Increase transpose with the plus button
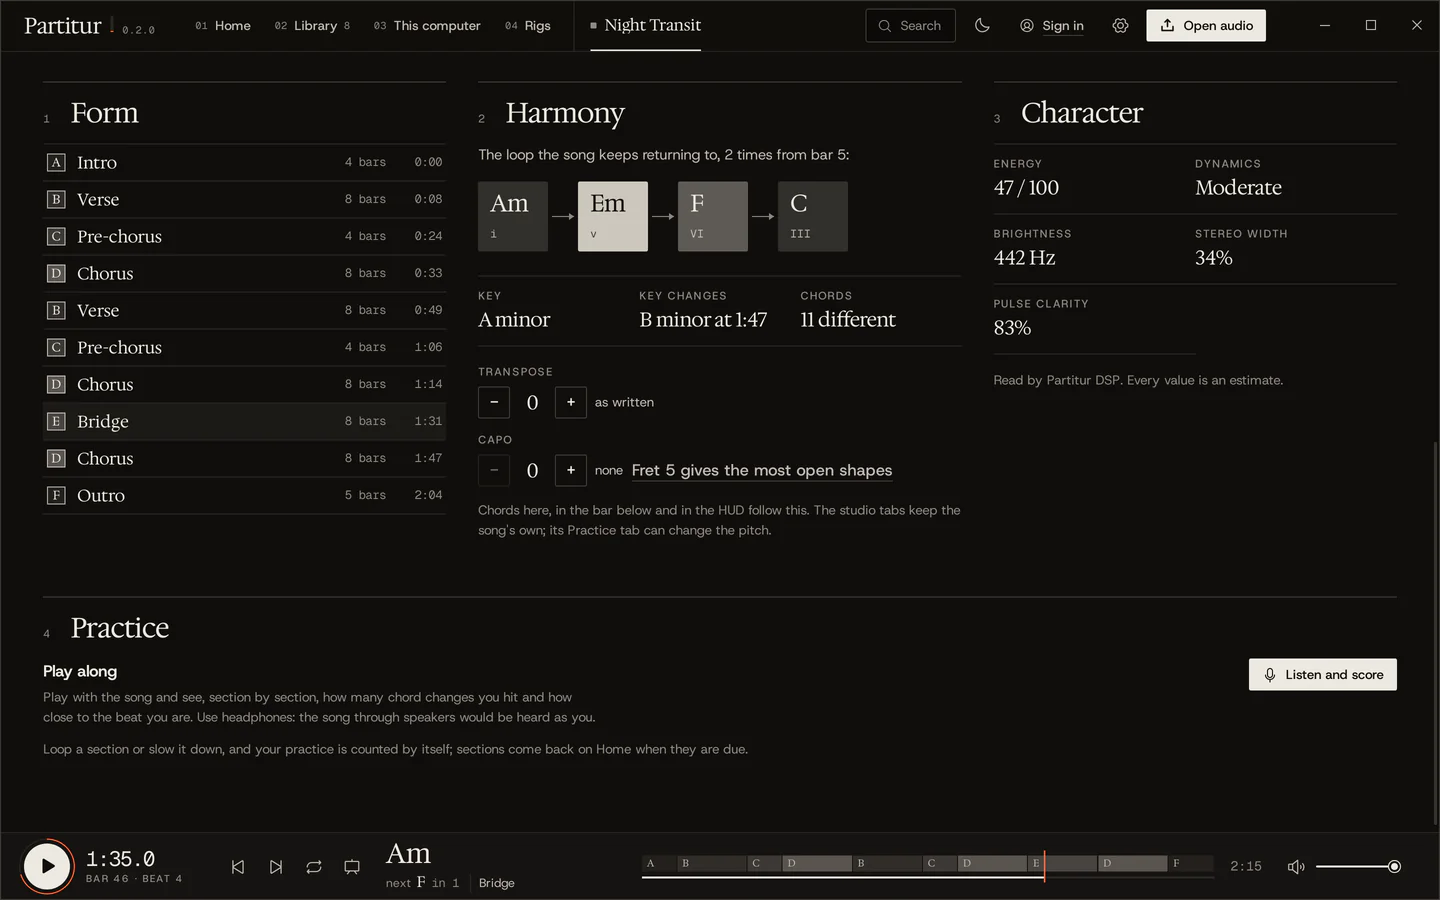This screenshot has width=1440, height=900. (x=571, y=402)
